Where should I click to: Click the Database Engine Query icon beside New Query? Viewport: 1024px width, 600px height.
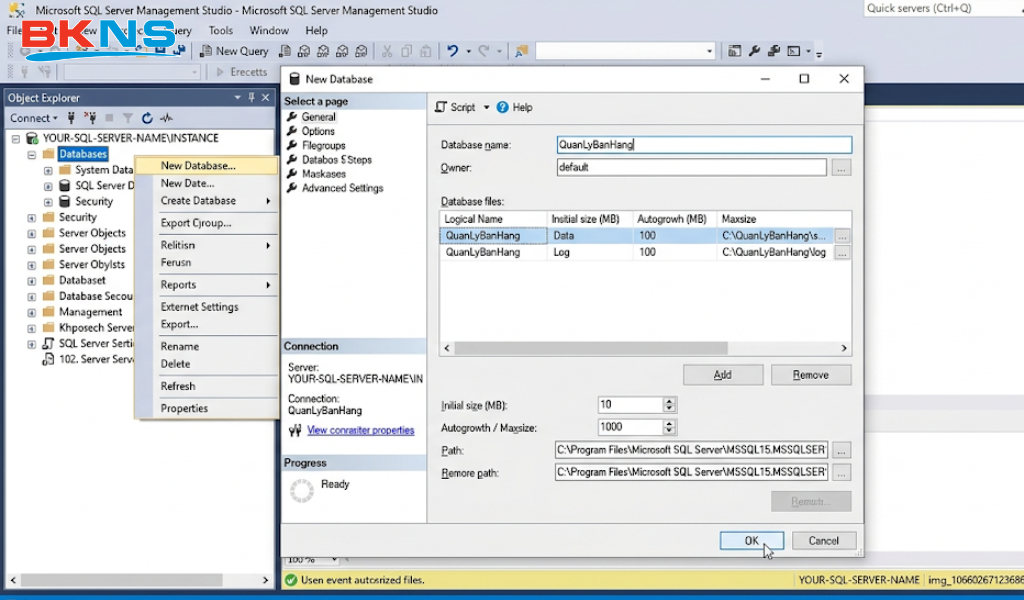285,51
